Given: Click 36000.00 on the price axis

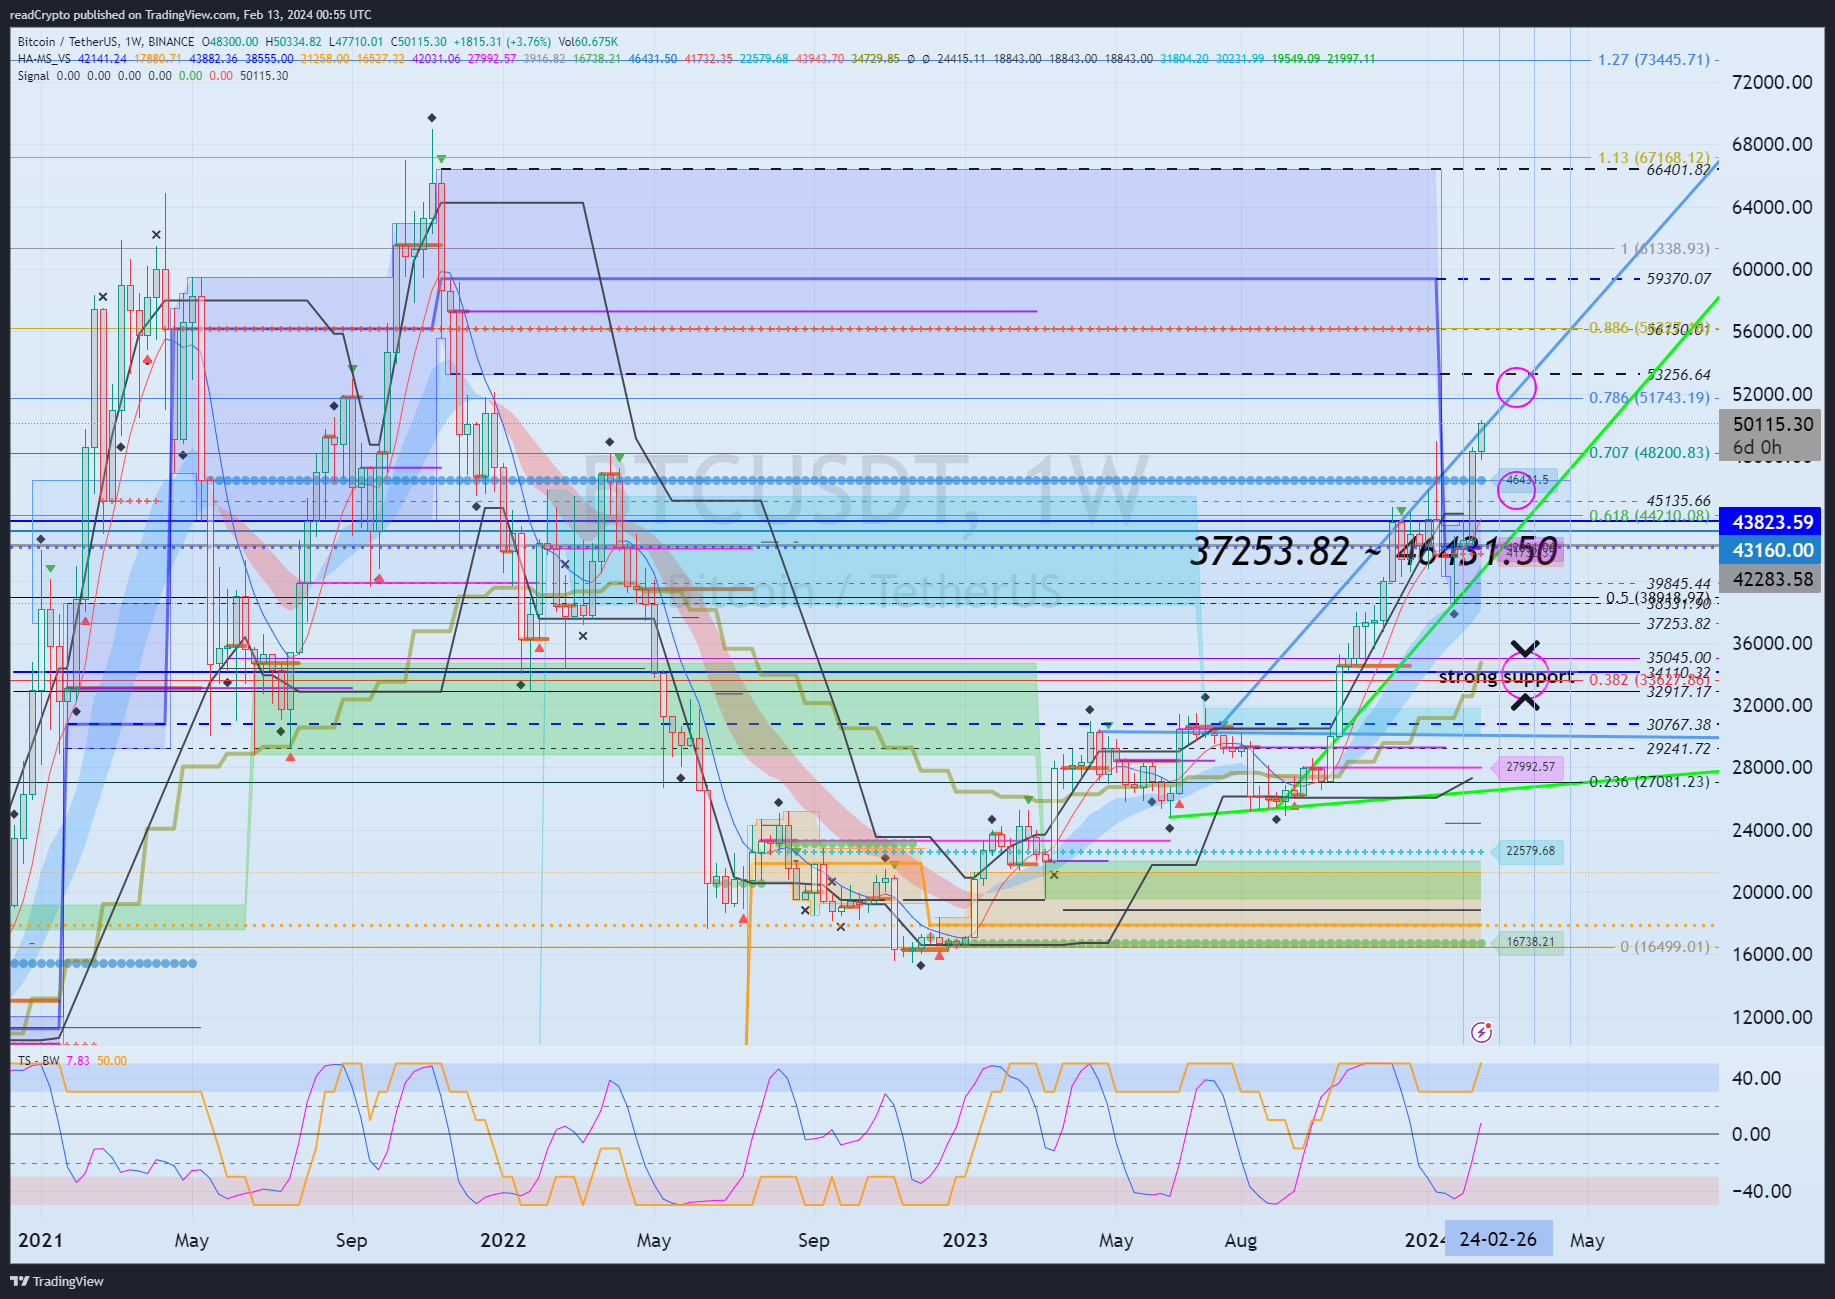Looking at the screenshot, I should click(1772, 643).
